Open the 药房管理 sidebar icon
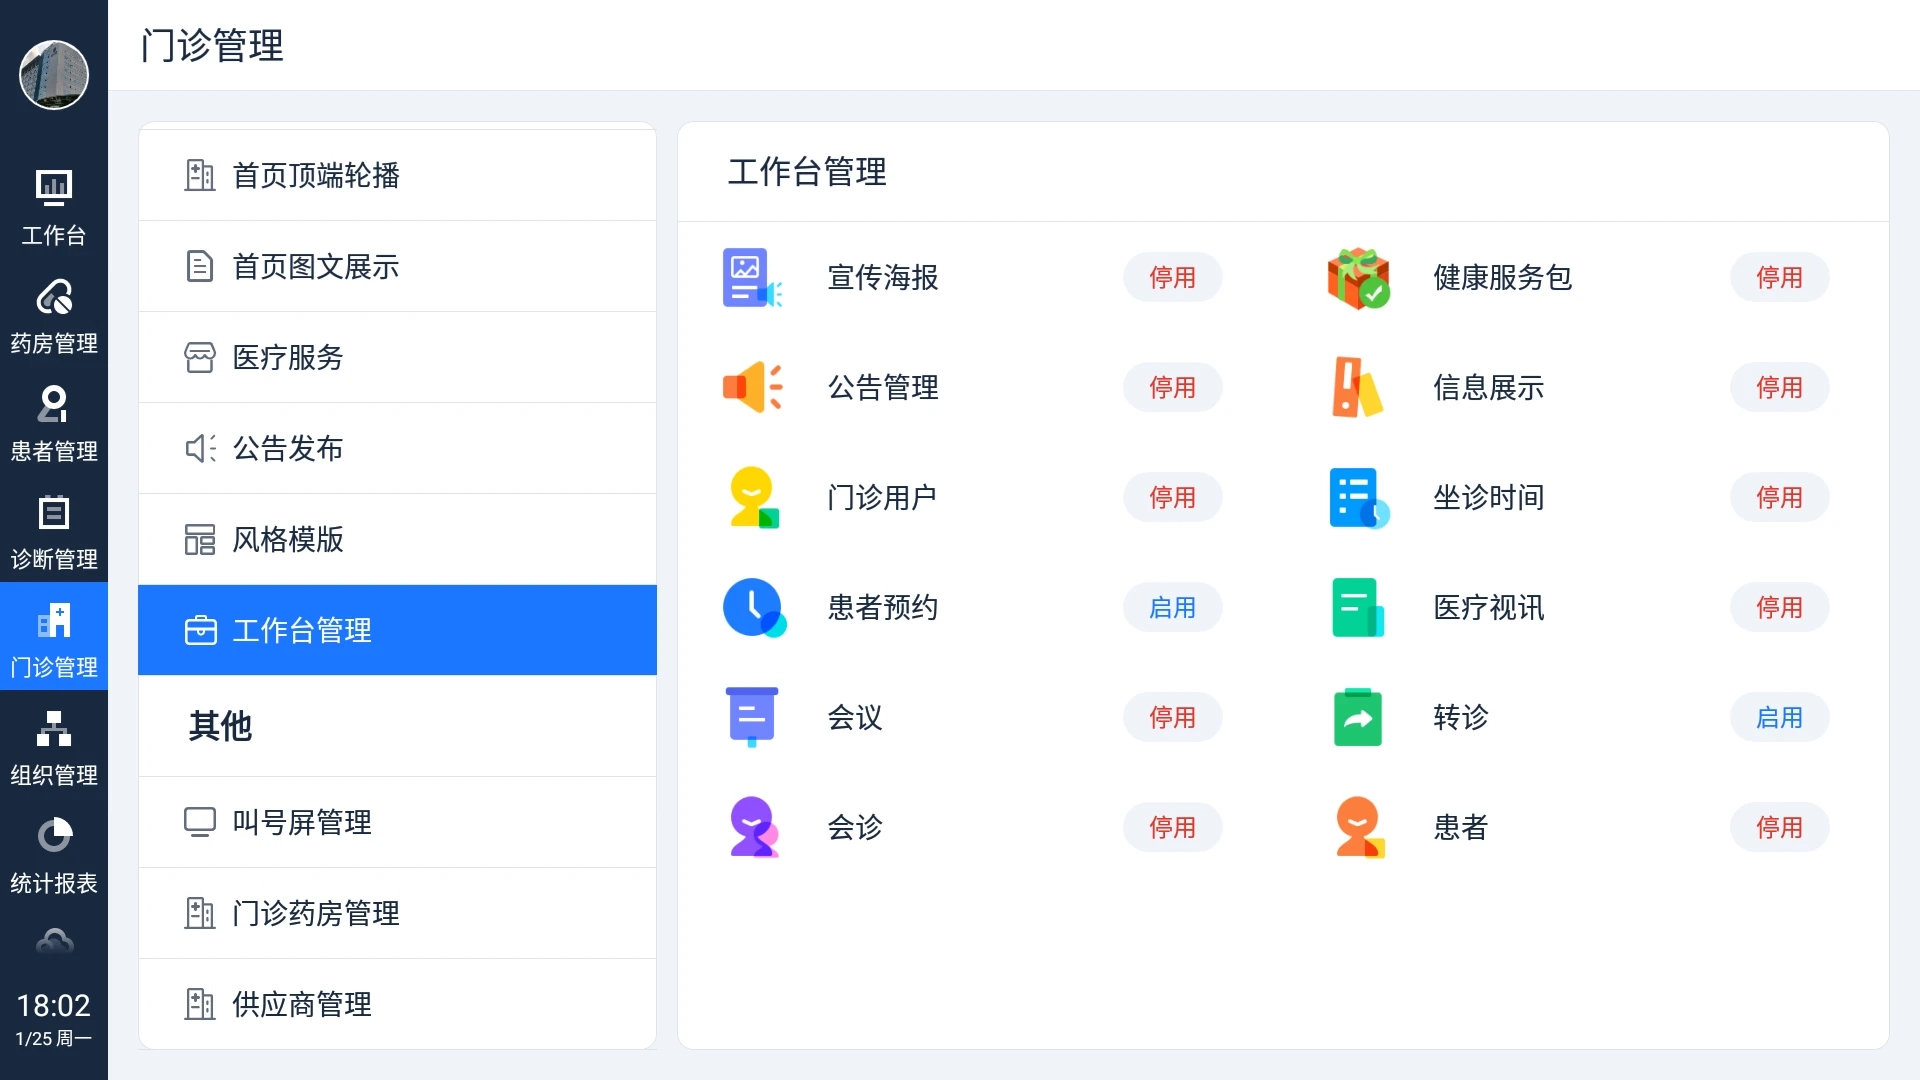Viewport: 1920px width, 1080px height. (54, 315)
